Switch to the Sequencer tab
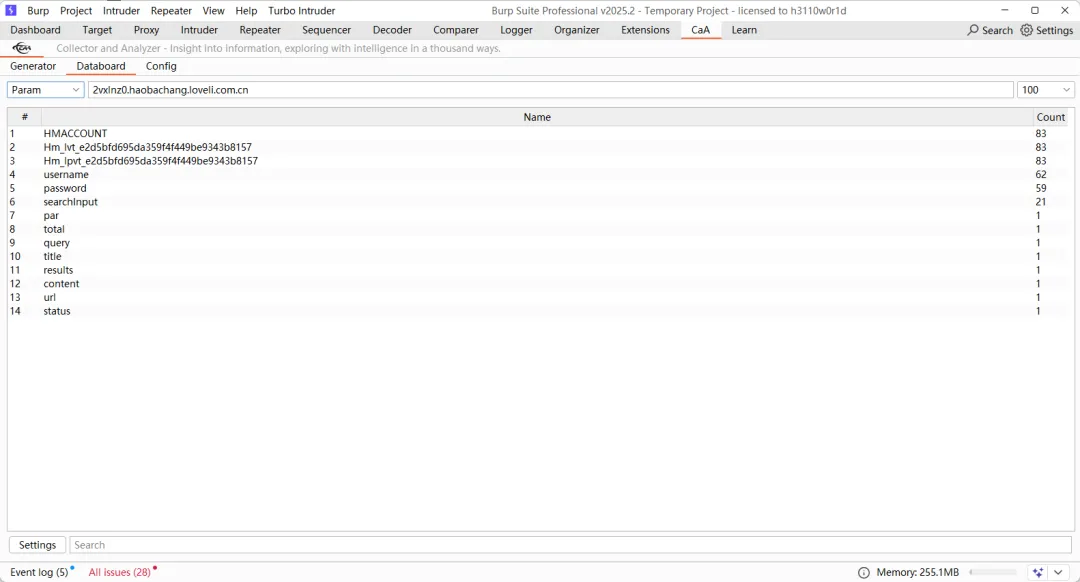The image size is (1080, 582). click(x=326, y=30)
